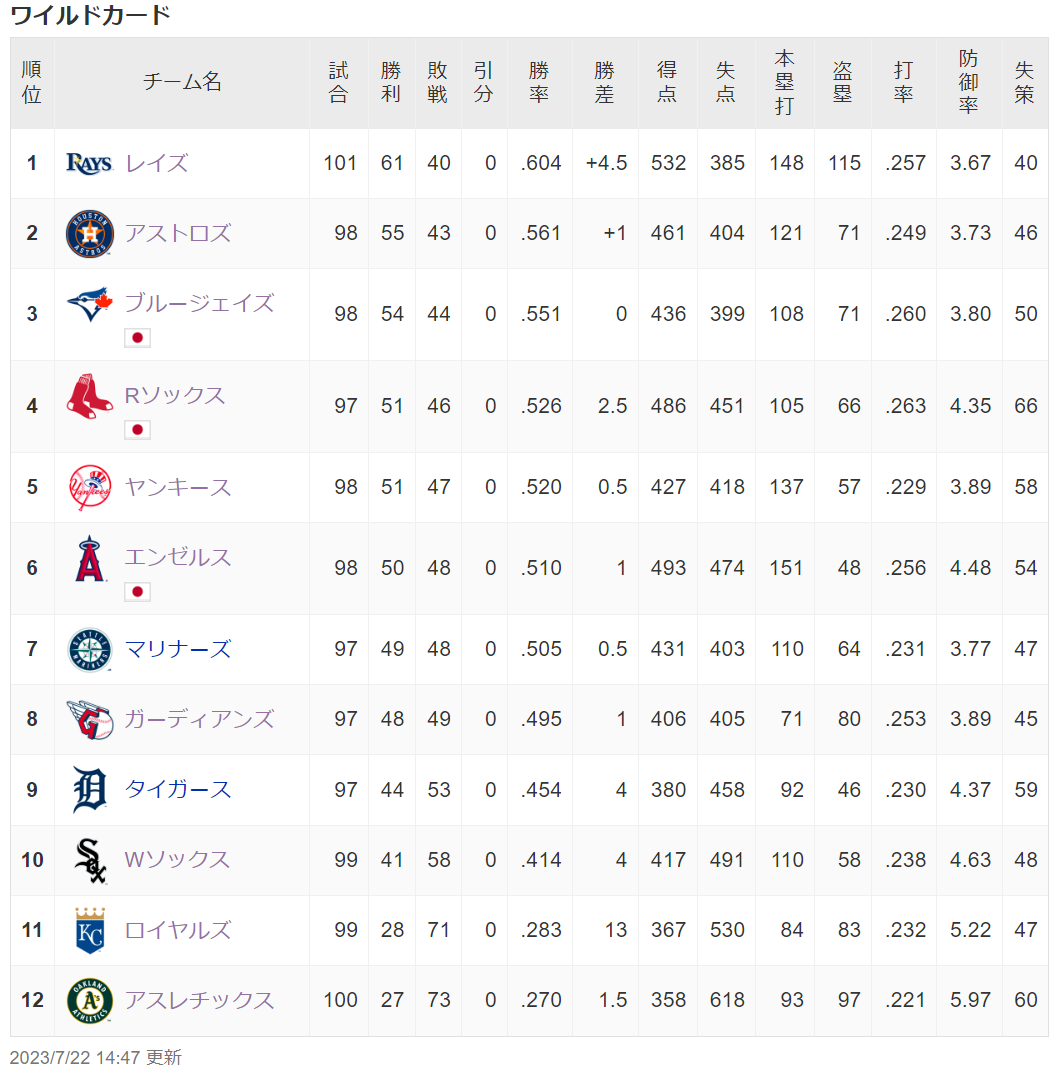Click the Red Sox socks logo
Image resolution: width=1059 pixels, height=1071 pixels.
90,396
